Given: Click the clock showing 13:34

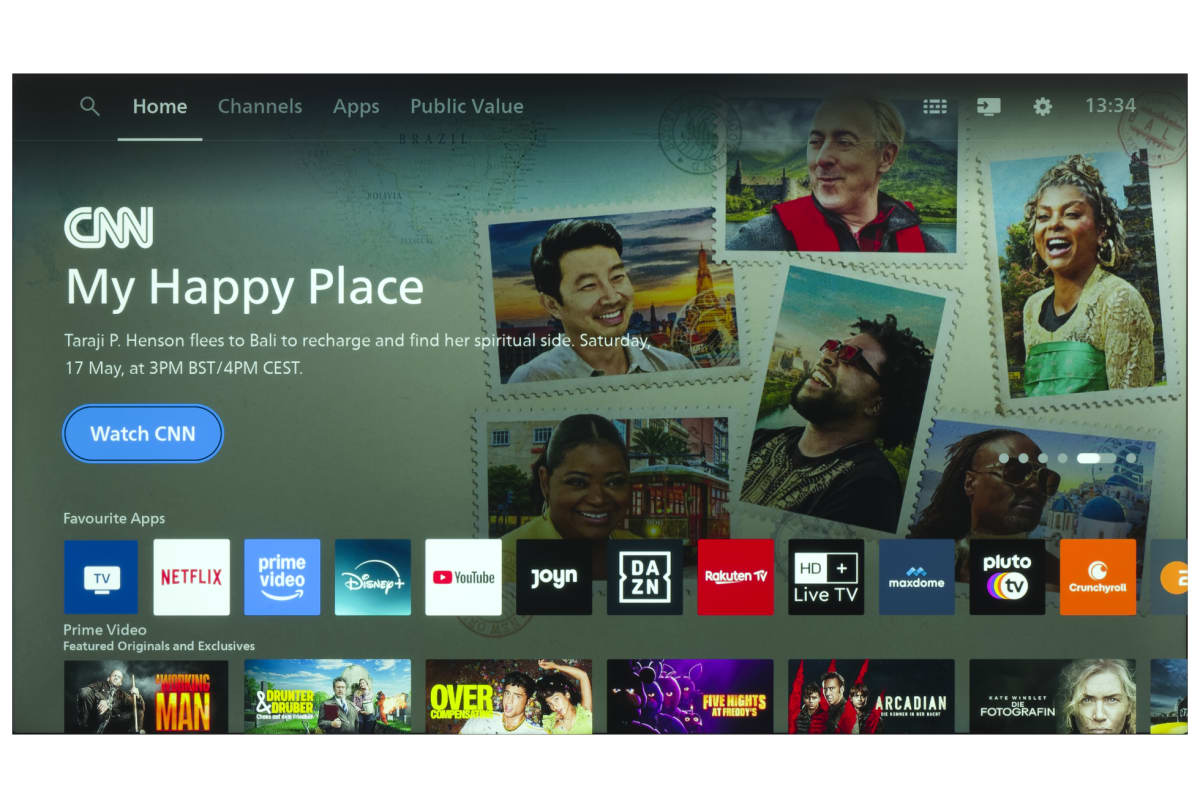Looking at the screenshot, I should pos(1111,106).
